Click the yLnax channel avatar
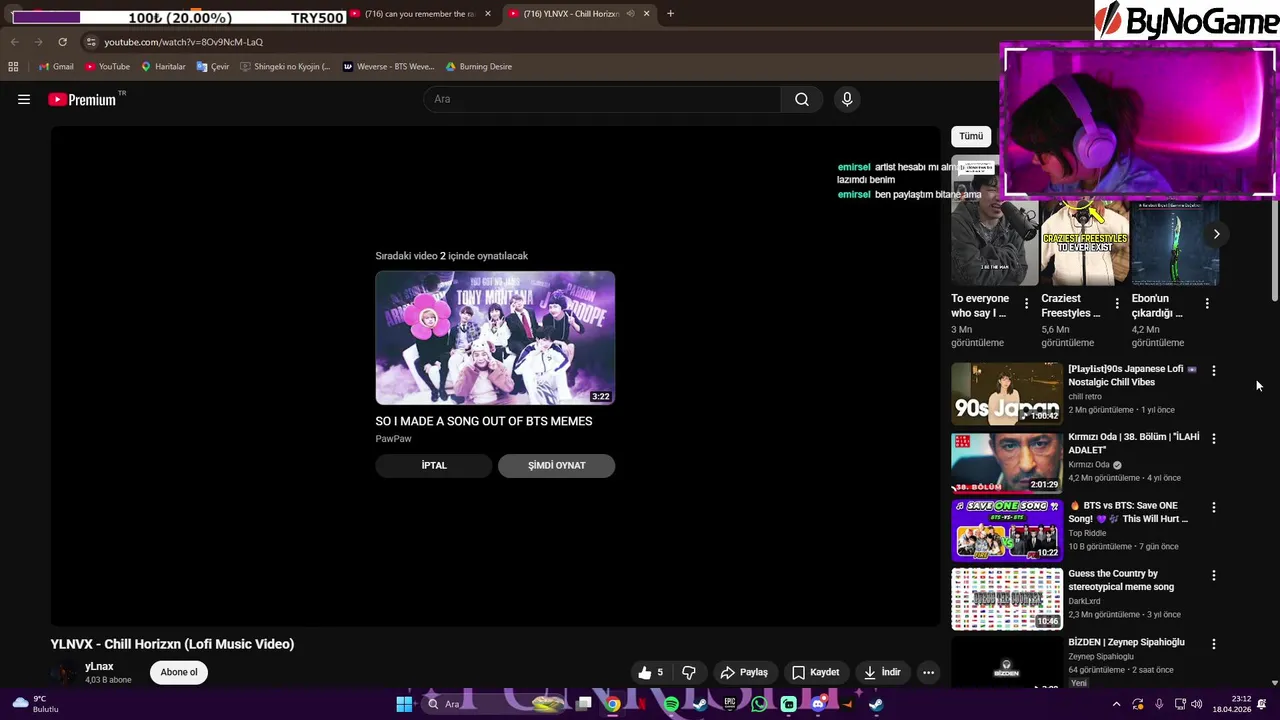 64,672
